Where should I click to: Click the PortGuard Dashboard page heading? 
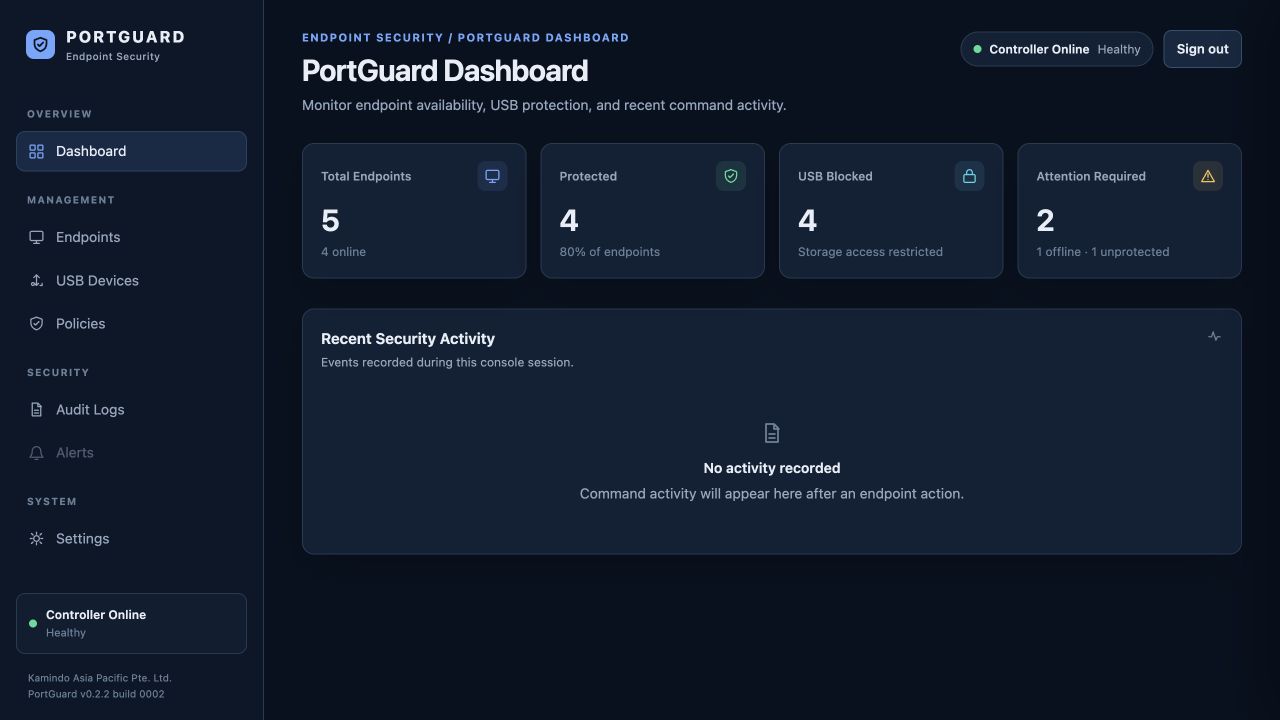(x=445, y=71)
